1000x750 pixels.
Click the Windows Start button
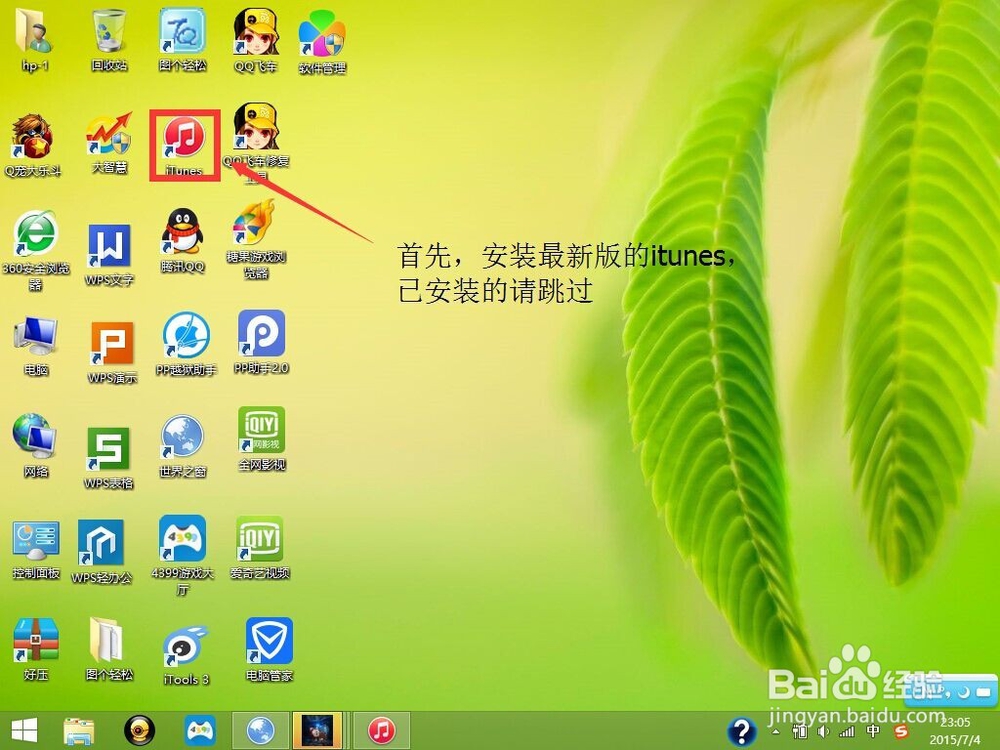click(x=24, y=730)
